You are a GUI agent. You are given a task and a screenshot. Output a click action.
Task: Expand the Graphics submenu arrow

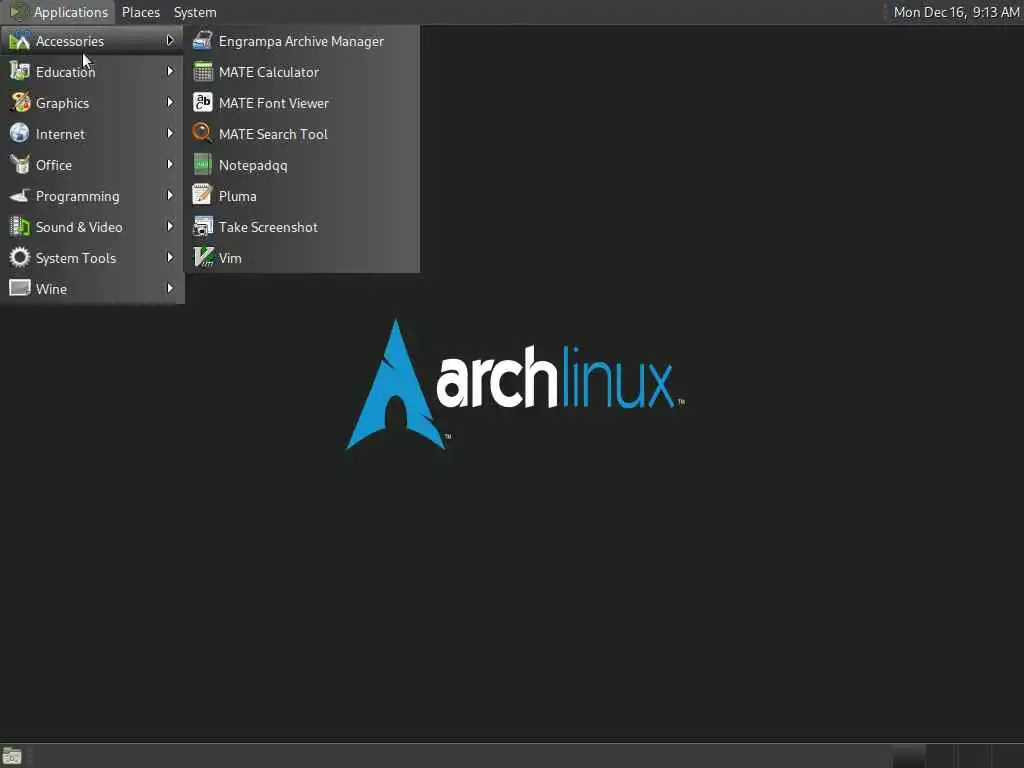[170, 103]
